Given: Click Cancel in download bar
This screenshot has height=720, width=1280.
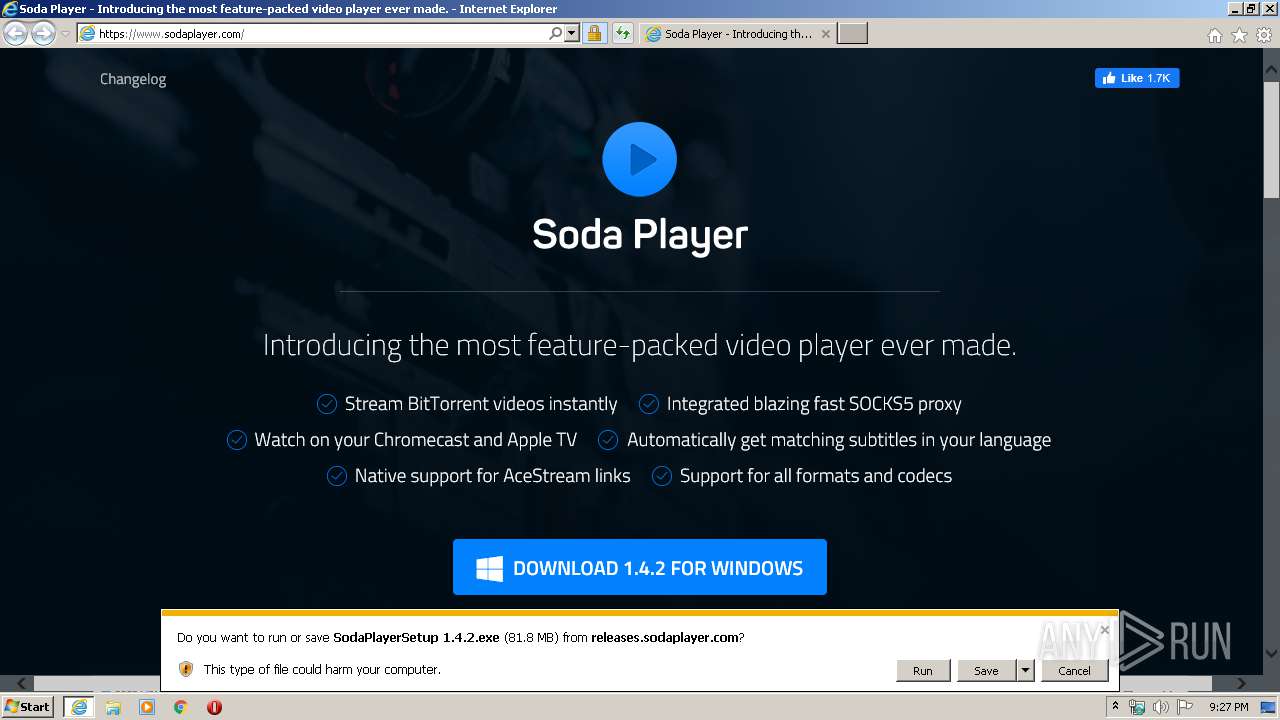Looking at the screenshot, I should click(1075, 670).
